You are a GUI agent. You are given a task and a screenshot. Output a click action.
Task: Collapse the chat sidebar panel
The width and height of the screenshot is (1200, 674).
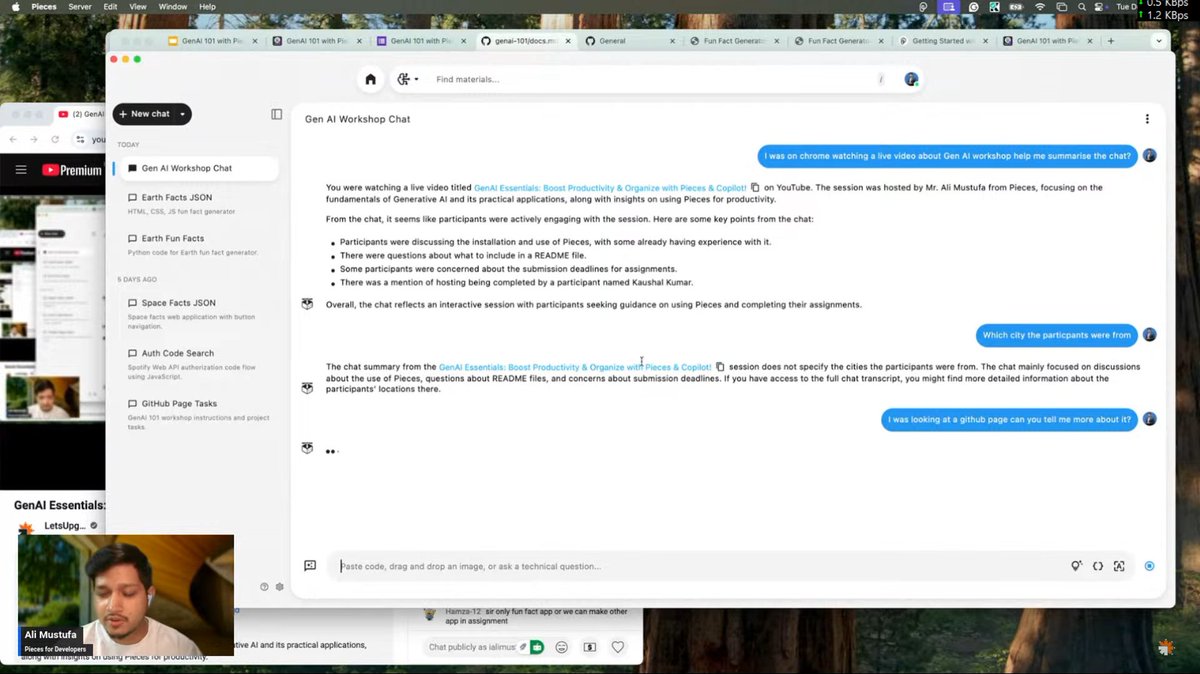coord(277,114)
